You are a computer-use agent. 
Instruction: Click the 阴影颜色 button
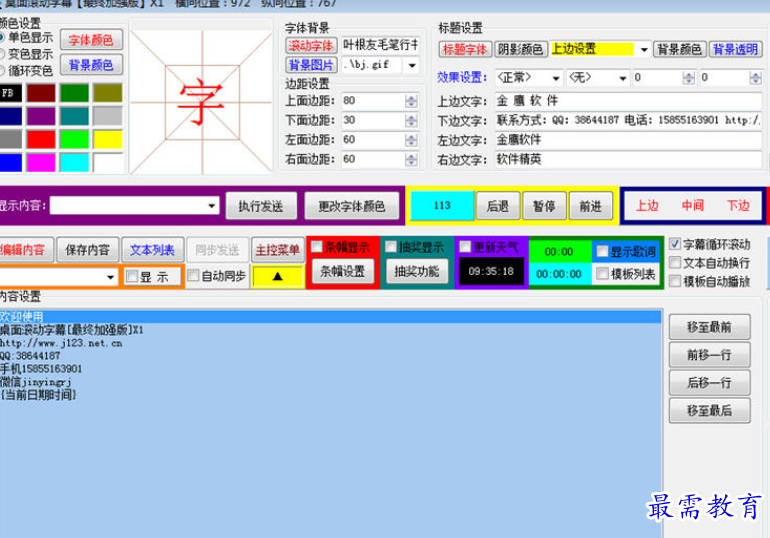pyautogui.click(x=521, y=49)
